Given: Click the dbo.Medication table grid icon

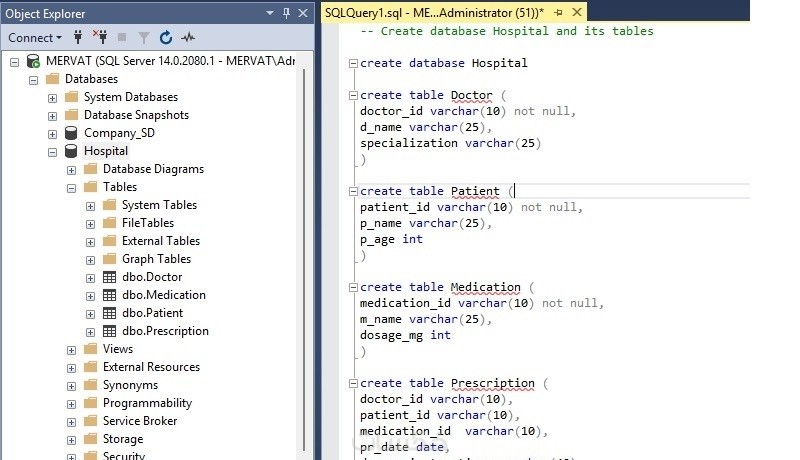Looking at the screenshot, I should coord(110,295).
